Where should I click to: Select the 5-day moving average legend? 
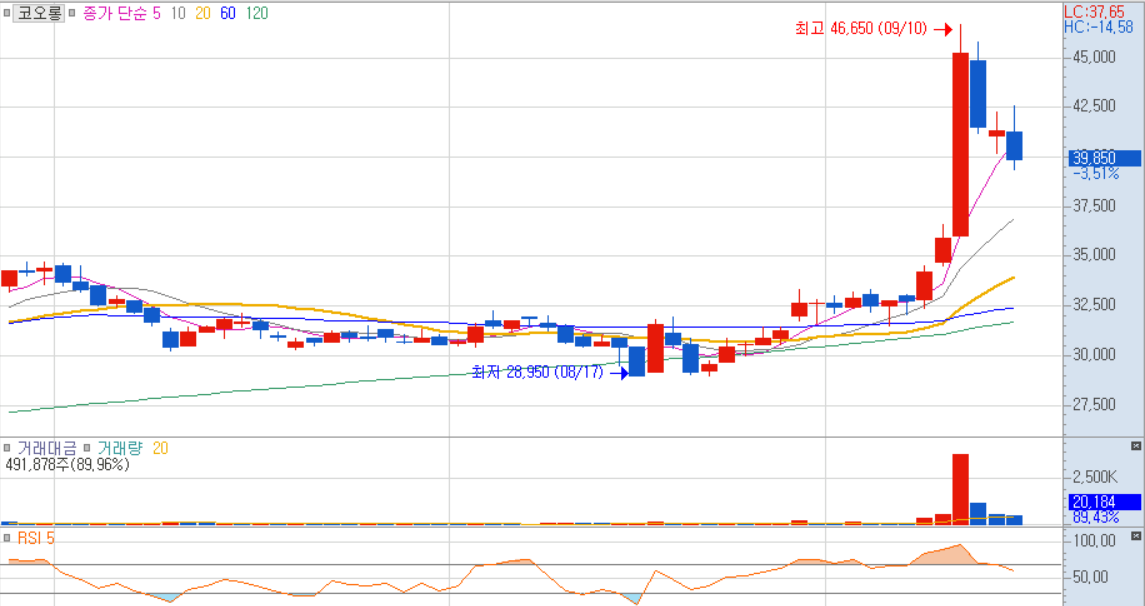157,13
